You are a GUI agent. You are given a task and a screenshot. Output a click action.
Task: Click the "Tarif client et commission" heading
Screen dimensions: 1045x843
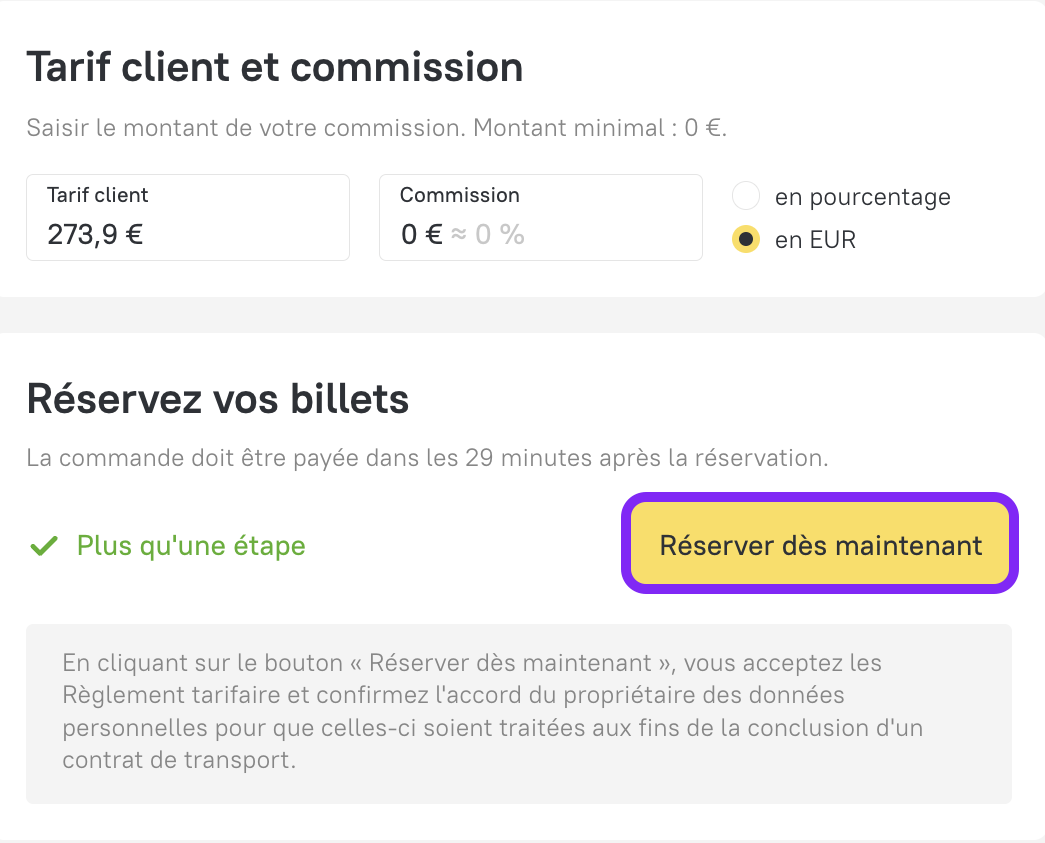[275, 67]
